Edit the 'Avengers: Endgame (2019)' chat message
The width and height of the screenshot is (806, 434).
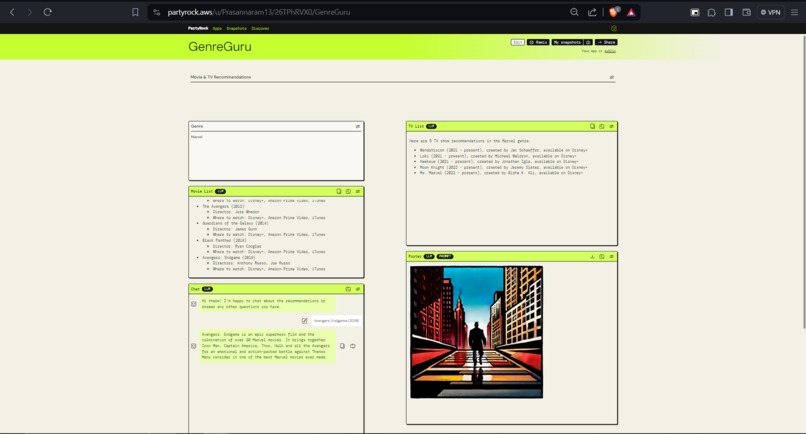[304, 321]
